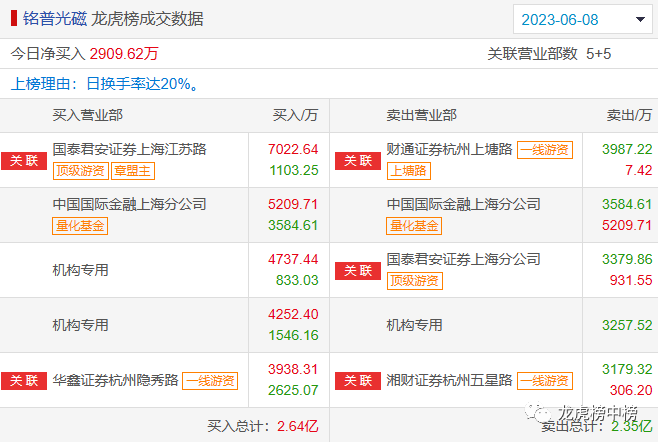Open 湘财证券杭州五星路 brokerage link
Image resolution: width=658 pixels, height=442 pixels.
(x=449, y=380)
